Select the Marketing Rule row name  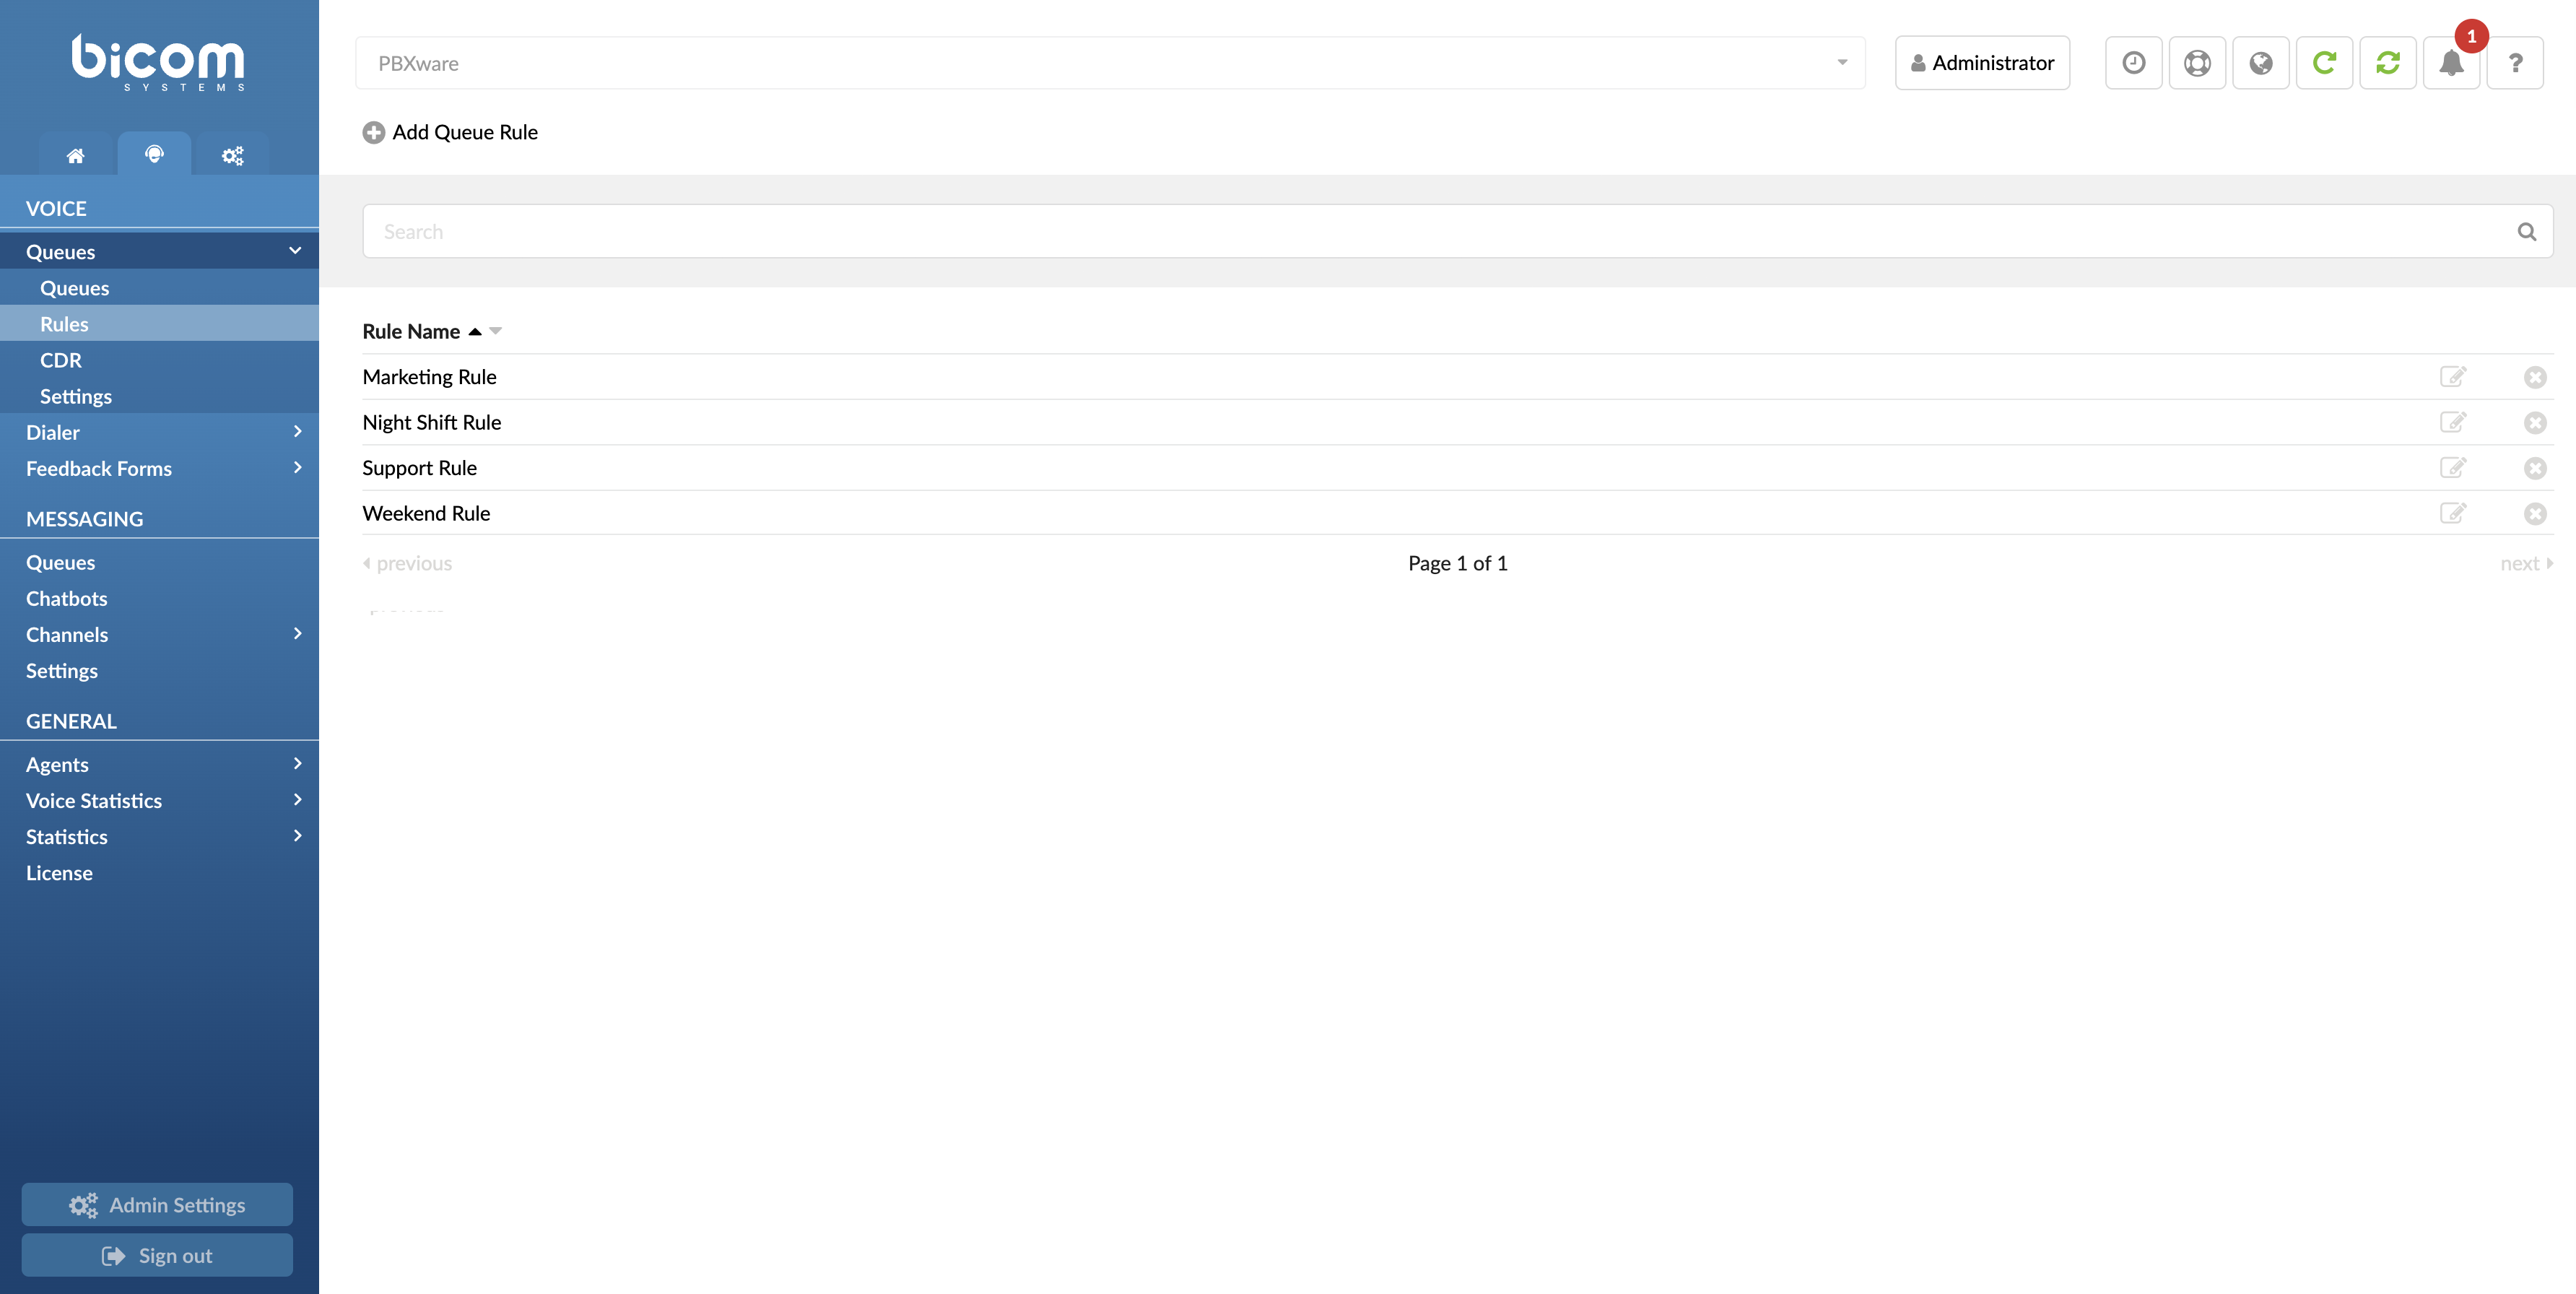point(429,377)
